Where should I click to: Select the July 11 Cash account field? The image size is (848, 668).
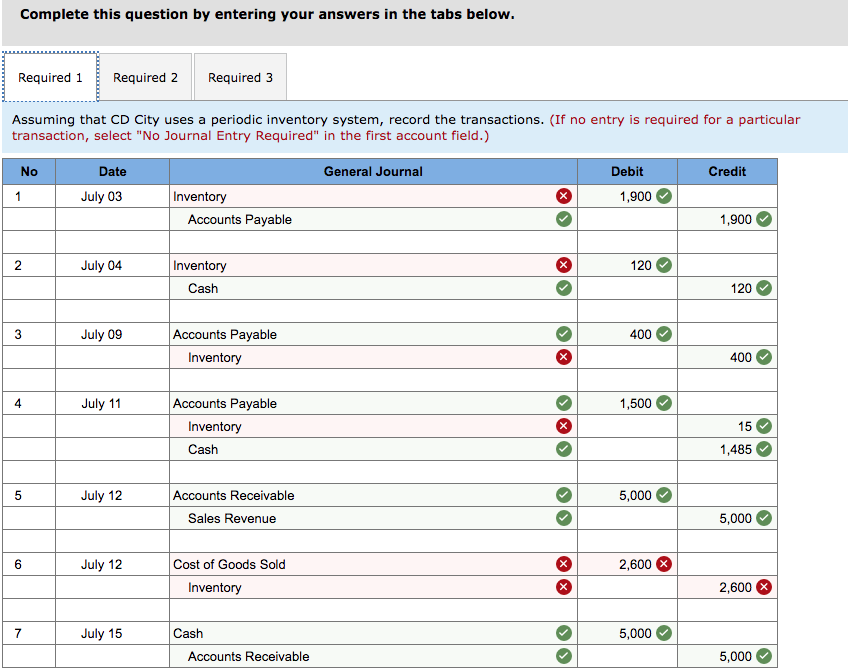click(x=373, y=449)
